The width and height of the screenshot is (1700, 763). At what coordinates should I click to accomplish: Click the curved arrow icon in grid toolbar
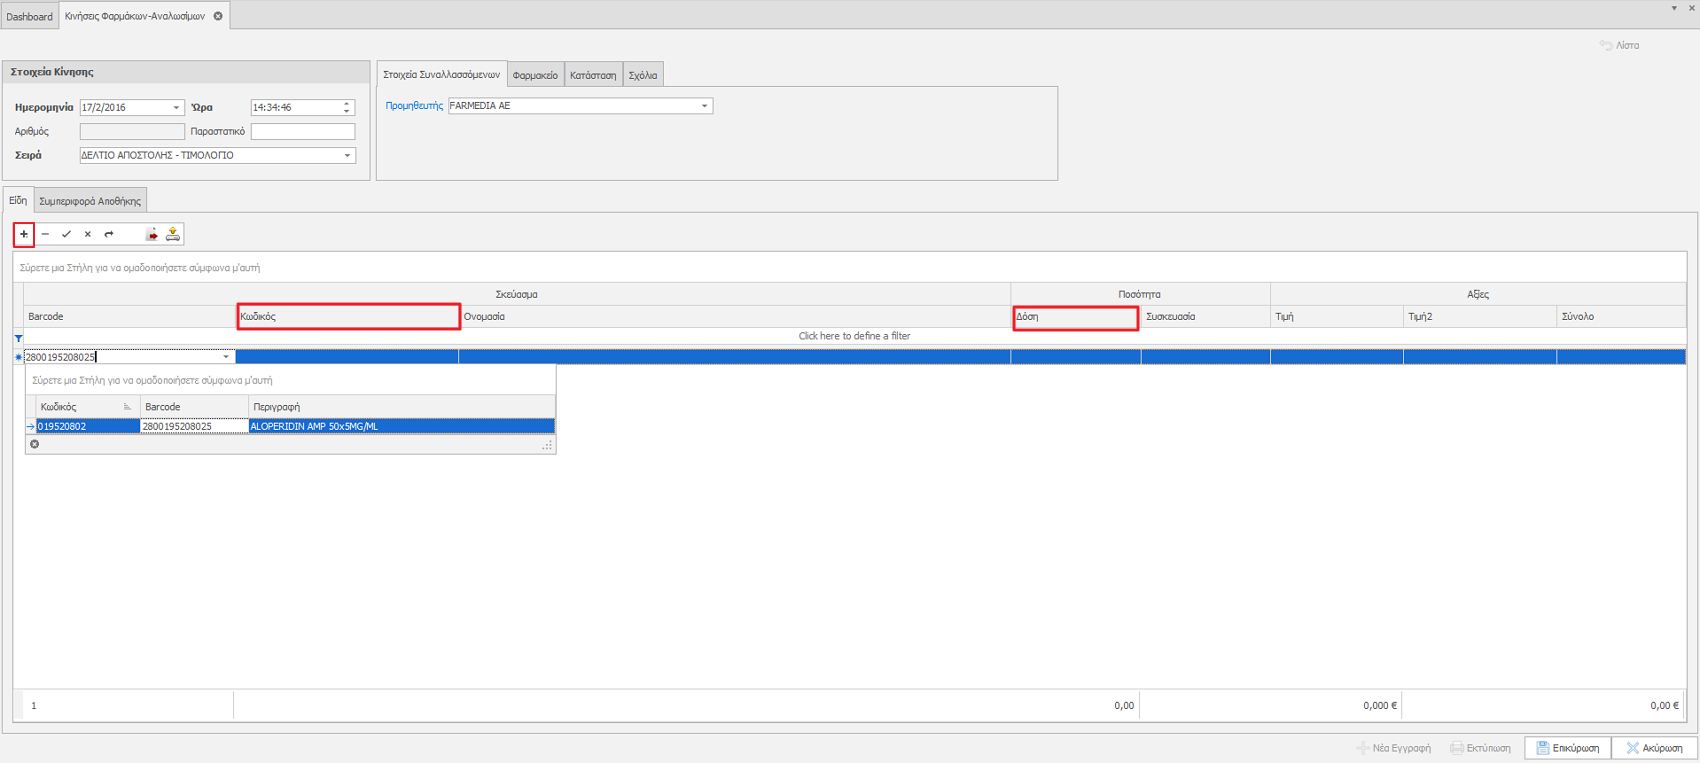point(109,234)
